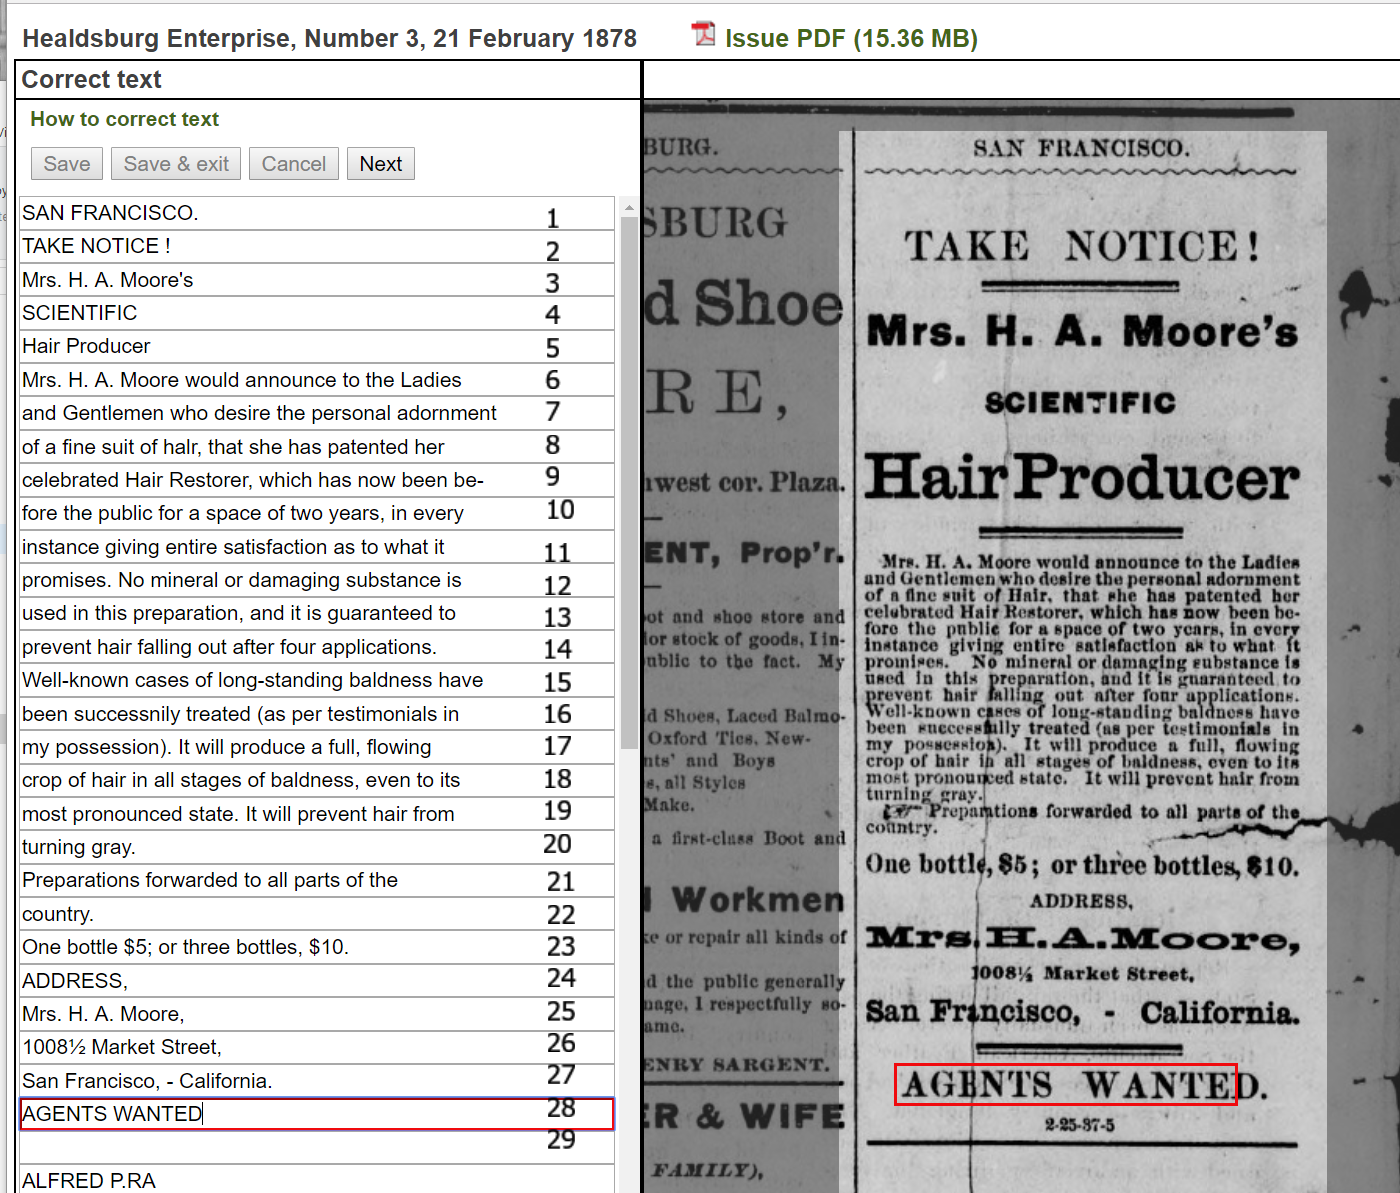
Task: Click the highlighted AGENTS WANTED region in scan
Action: tap(1065, 1085)
